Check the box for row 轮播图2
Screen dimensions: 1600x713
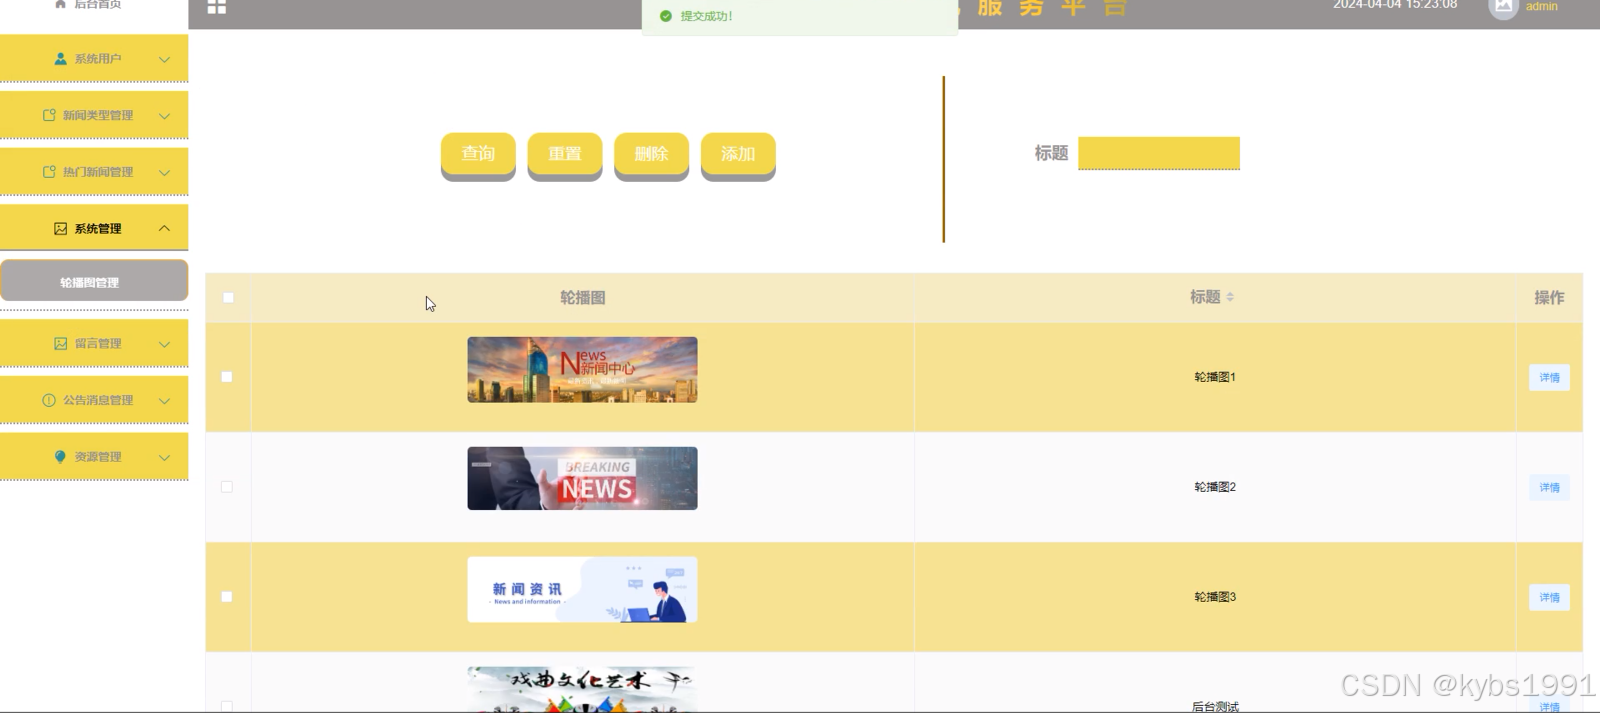[x=227, y=487]
